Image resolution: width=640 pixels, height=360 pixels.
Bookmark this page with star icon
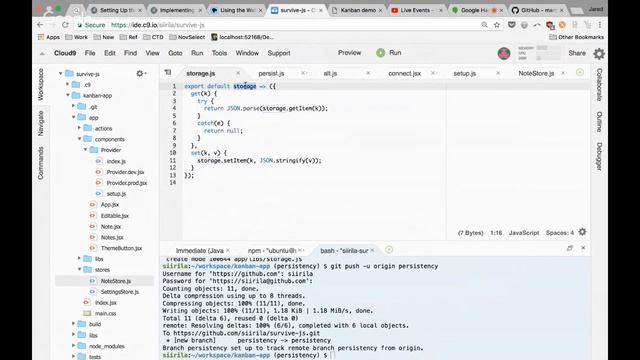click(x=497, y=25)
